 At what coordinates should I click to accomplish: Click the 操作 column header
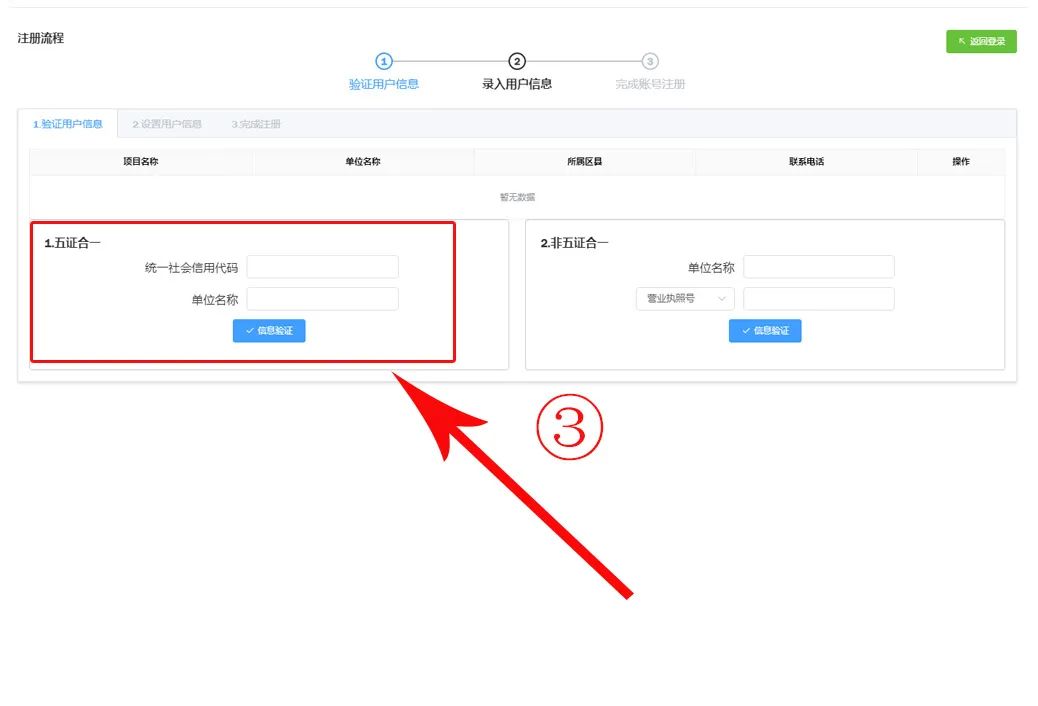tap(961, 162)
